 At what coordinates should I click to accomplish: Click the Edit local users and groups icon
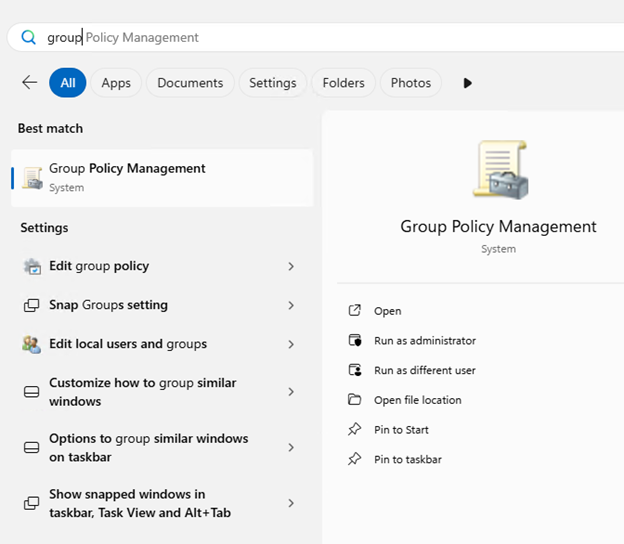coord(32,344)
